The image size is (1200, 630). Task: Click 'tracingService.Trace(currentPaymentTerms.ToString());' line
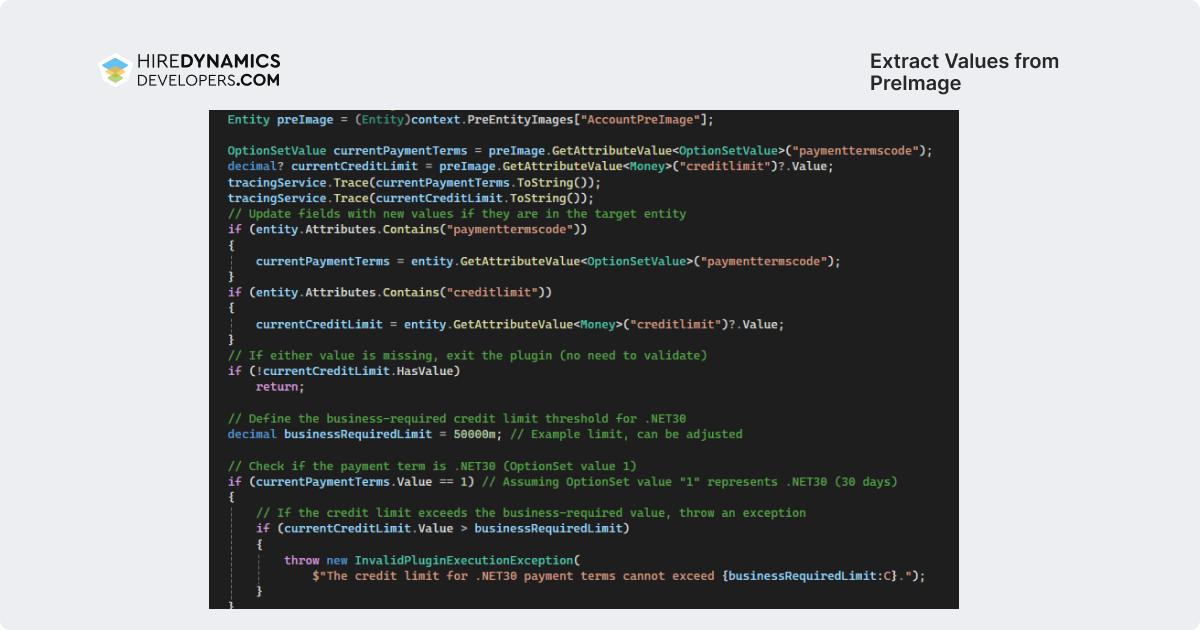pyautogui.click(x=414, y=182)
